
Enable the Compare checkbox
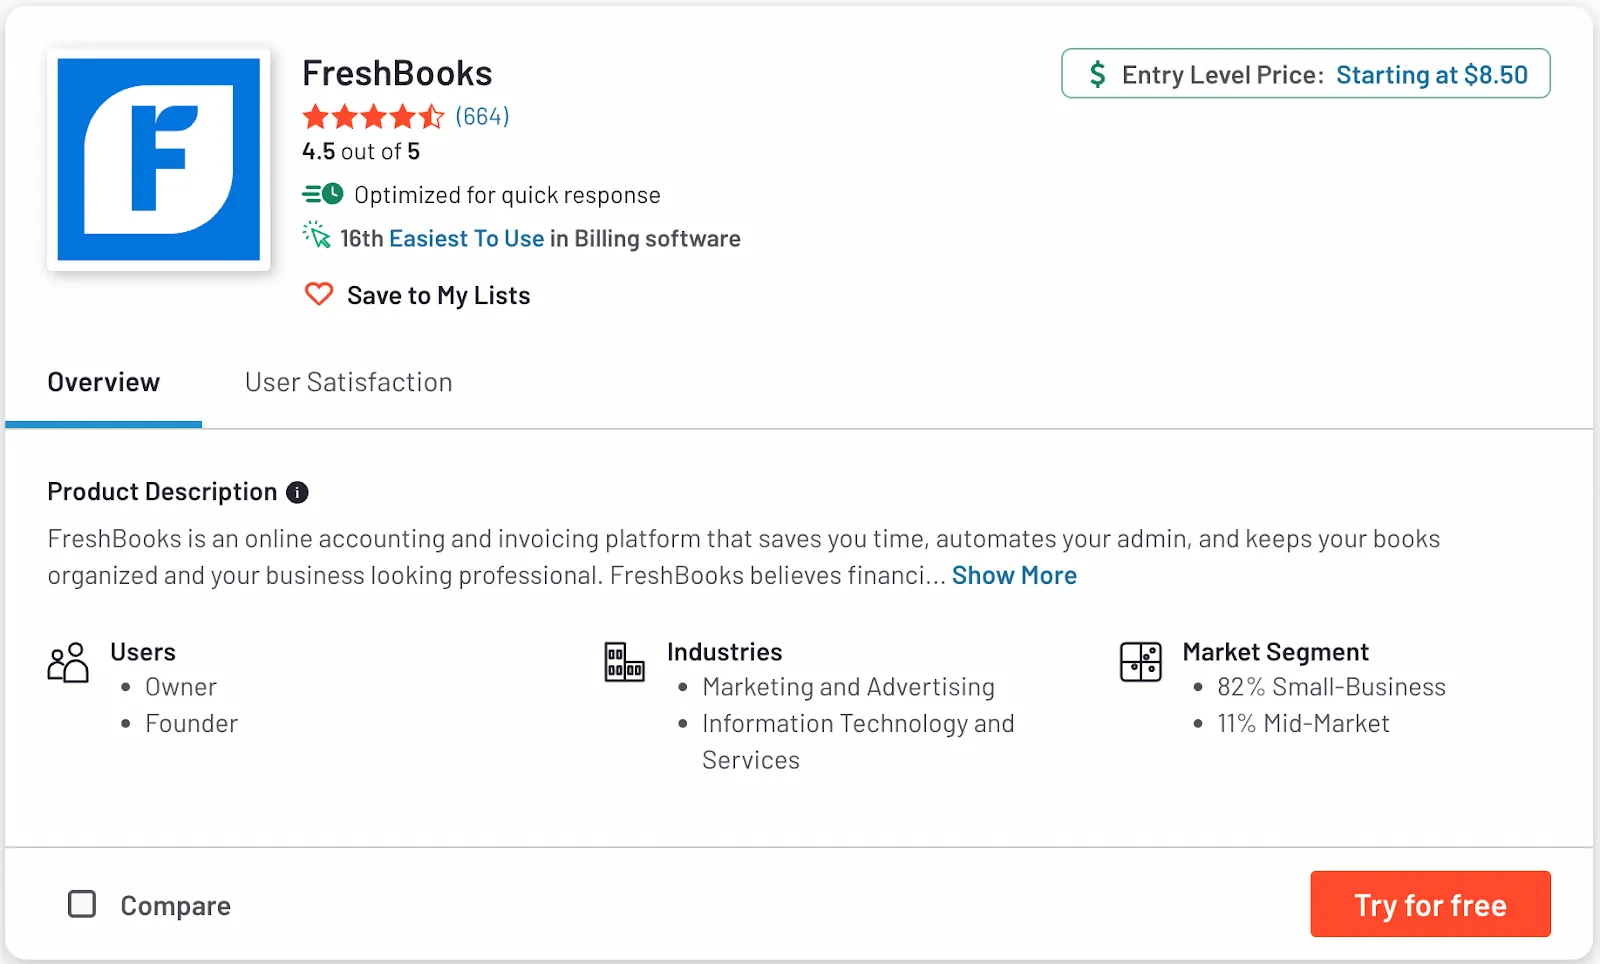pyautogui.click(x=82, y=904)
